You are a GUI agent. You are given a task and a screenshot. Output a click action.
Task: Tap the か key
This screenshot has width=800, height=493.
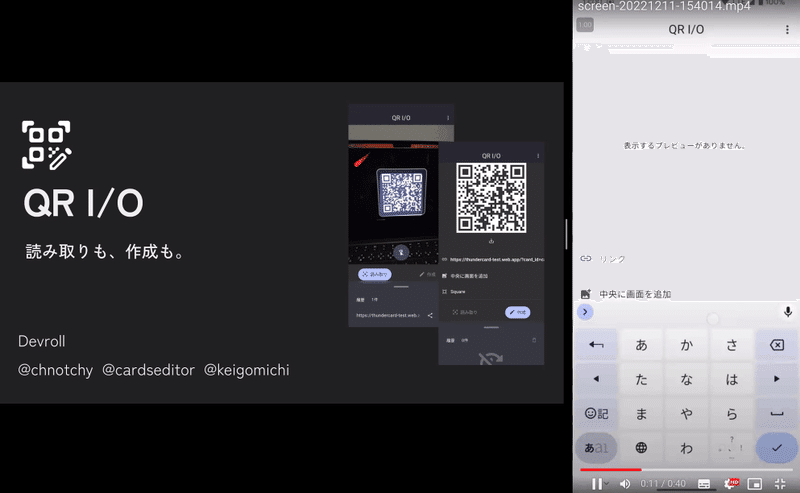686,346
